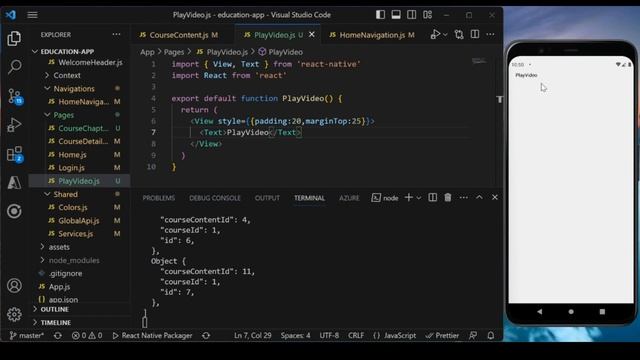640x360 pixels.
Task: Click Synchronize Changes icon in status bar
Action: (x=58, y=336)
